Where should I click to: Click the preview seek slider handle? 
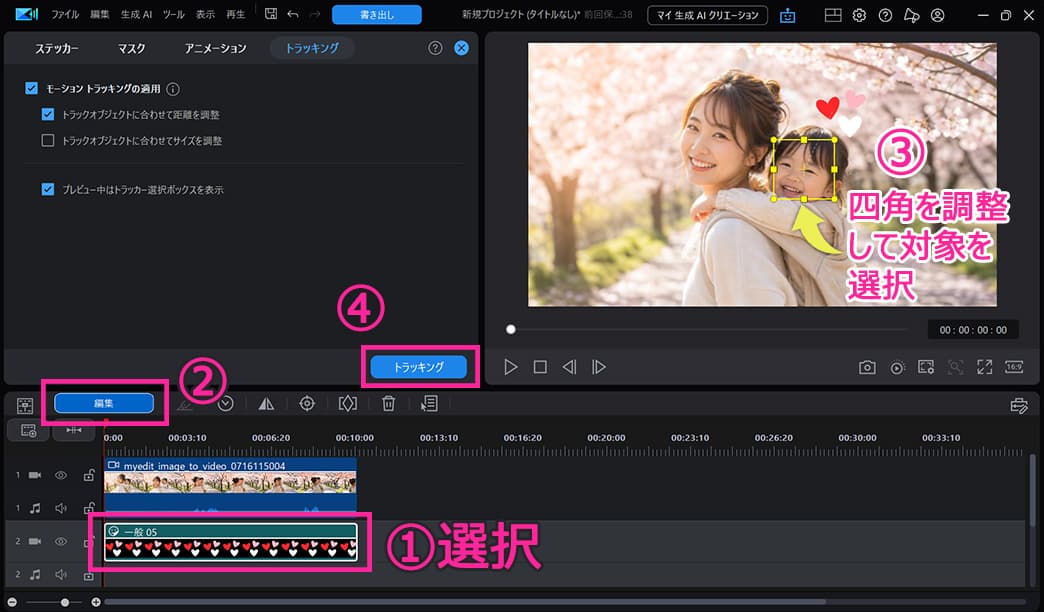[x=511, y=329]
